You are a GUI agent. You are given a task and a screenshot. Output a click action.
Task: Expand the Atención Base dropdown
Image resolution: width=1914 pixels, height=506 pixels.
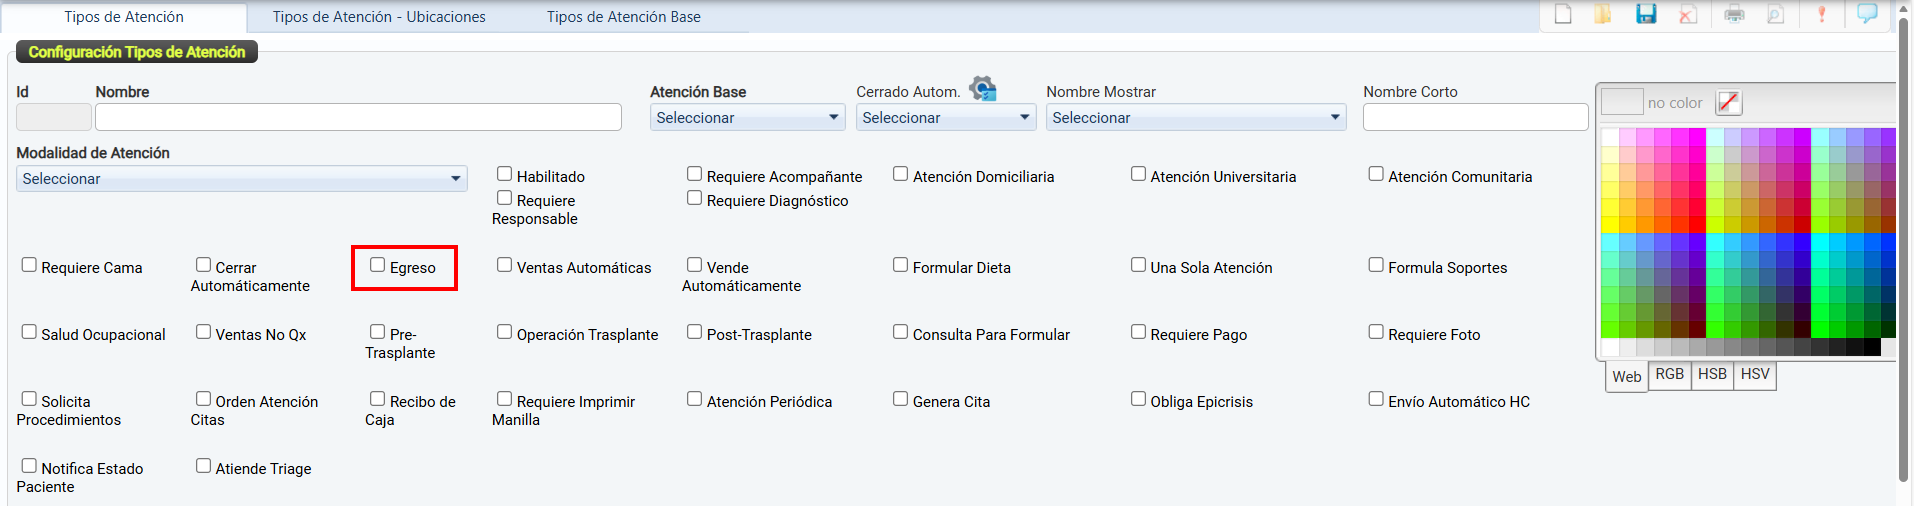tap(748, 118)
